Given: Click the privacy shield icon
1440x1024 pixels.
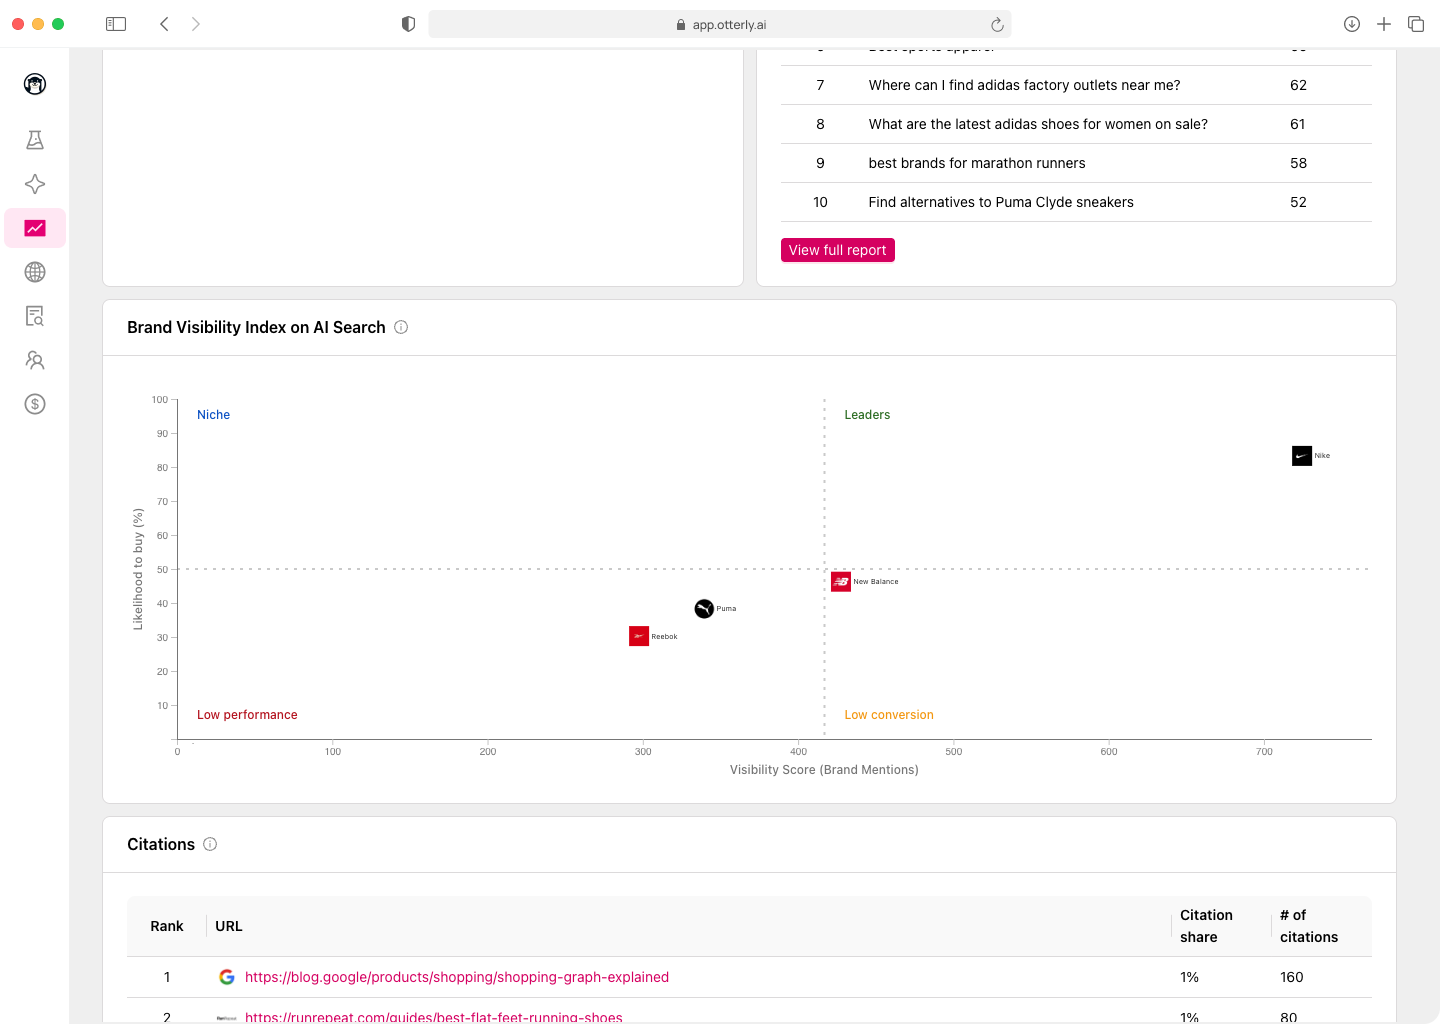Looking at the screenshot, I should 408,24.
